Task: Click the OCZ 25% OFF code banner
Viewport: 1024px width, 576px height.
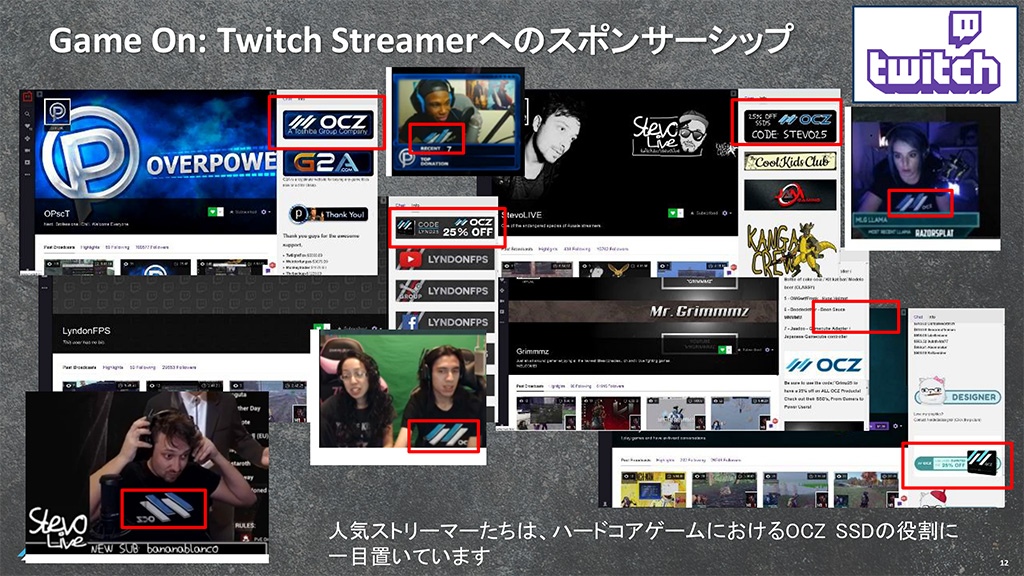Action: point(445,227)
